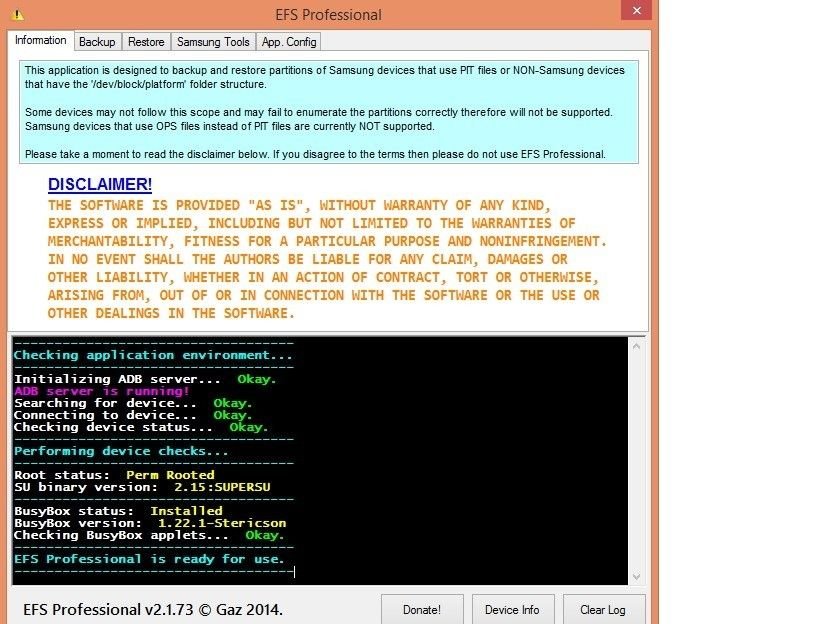This screenshot has height=624, width=819.
Task: Click the warning icon in the title bar
Action: [x=18, y=15]
